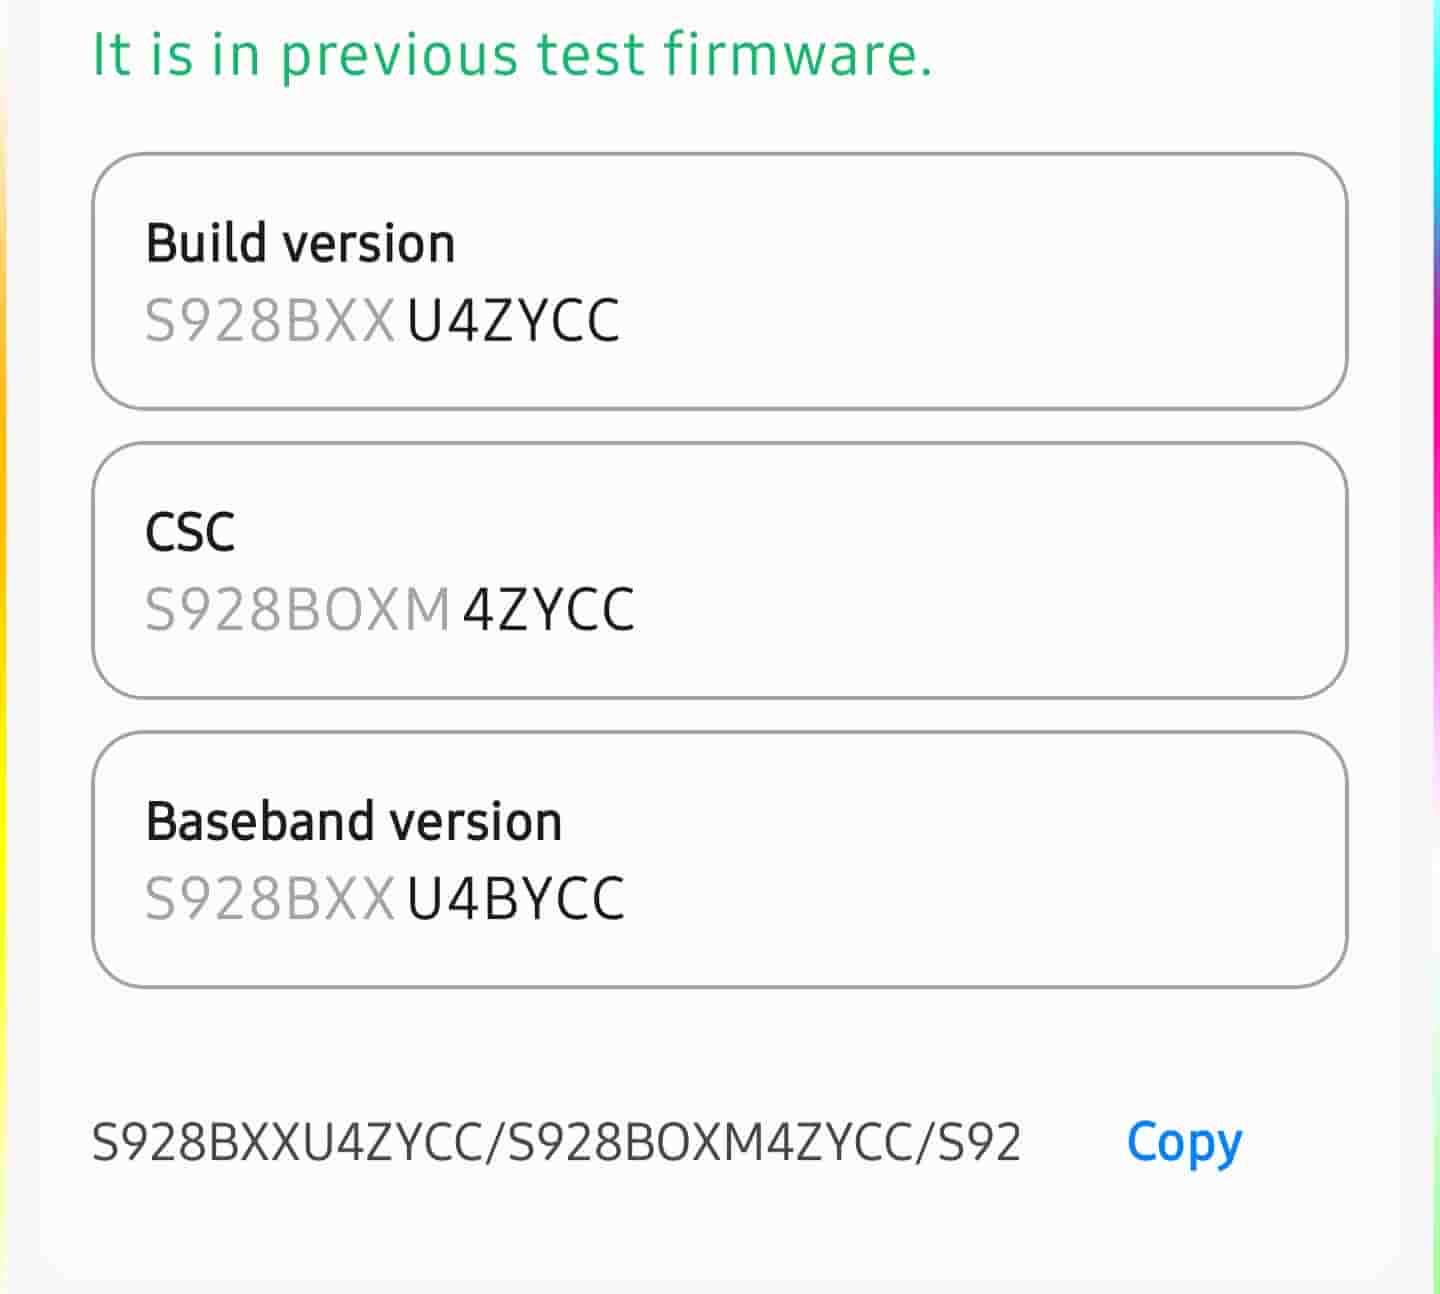Screen dimensions: 1440x1294
Task: Click the U4BYCC baseband version suffix
Action: coord(515,898)
